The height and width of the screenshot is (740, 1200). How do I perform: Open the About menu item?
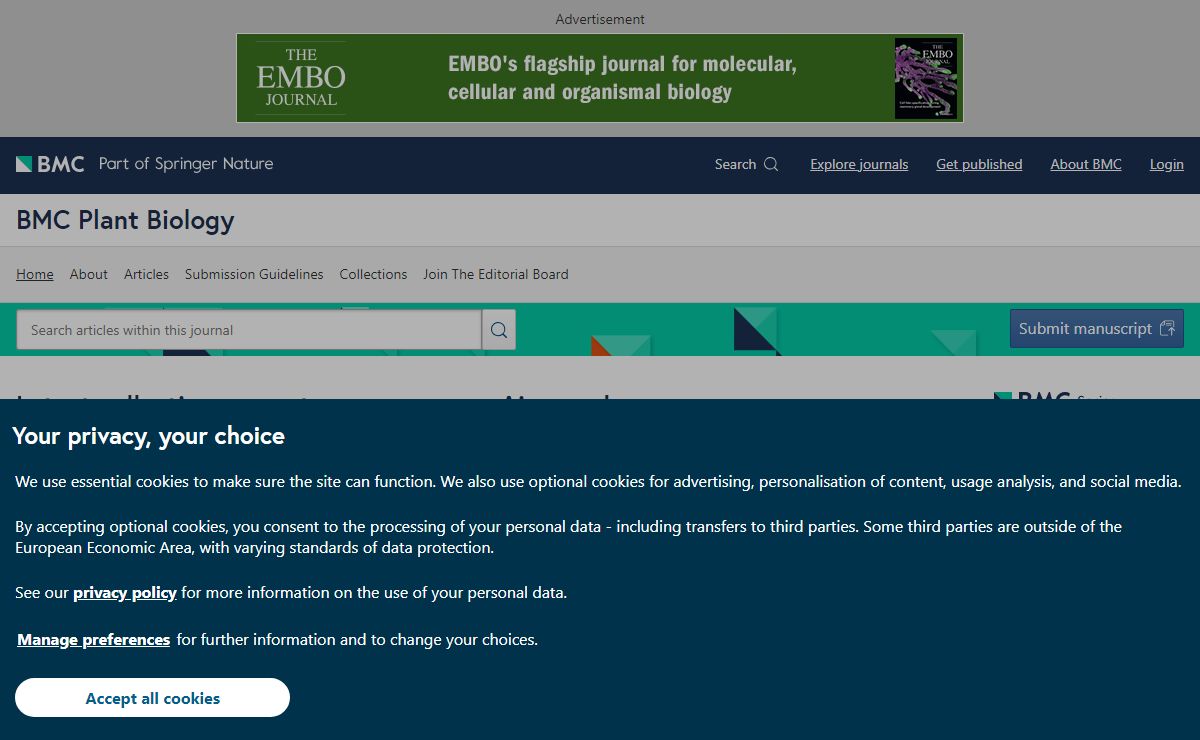pyautogui.click(x=88, y=274)
